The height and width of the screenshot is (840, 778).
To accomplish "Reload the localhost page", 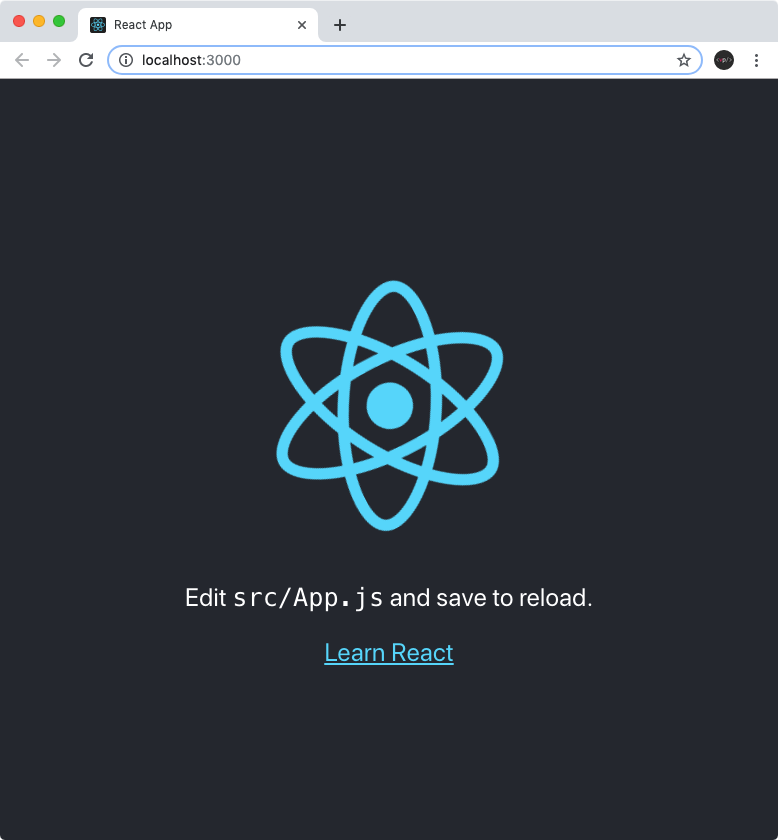I will (x=86, y=60).
